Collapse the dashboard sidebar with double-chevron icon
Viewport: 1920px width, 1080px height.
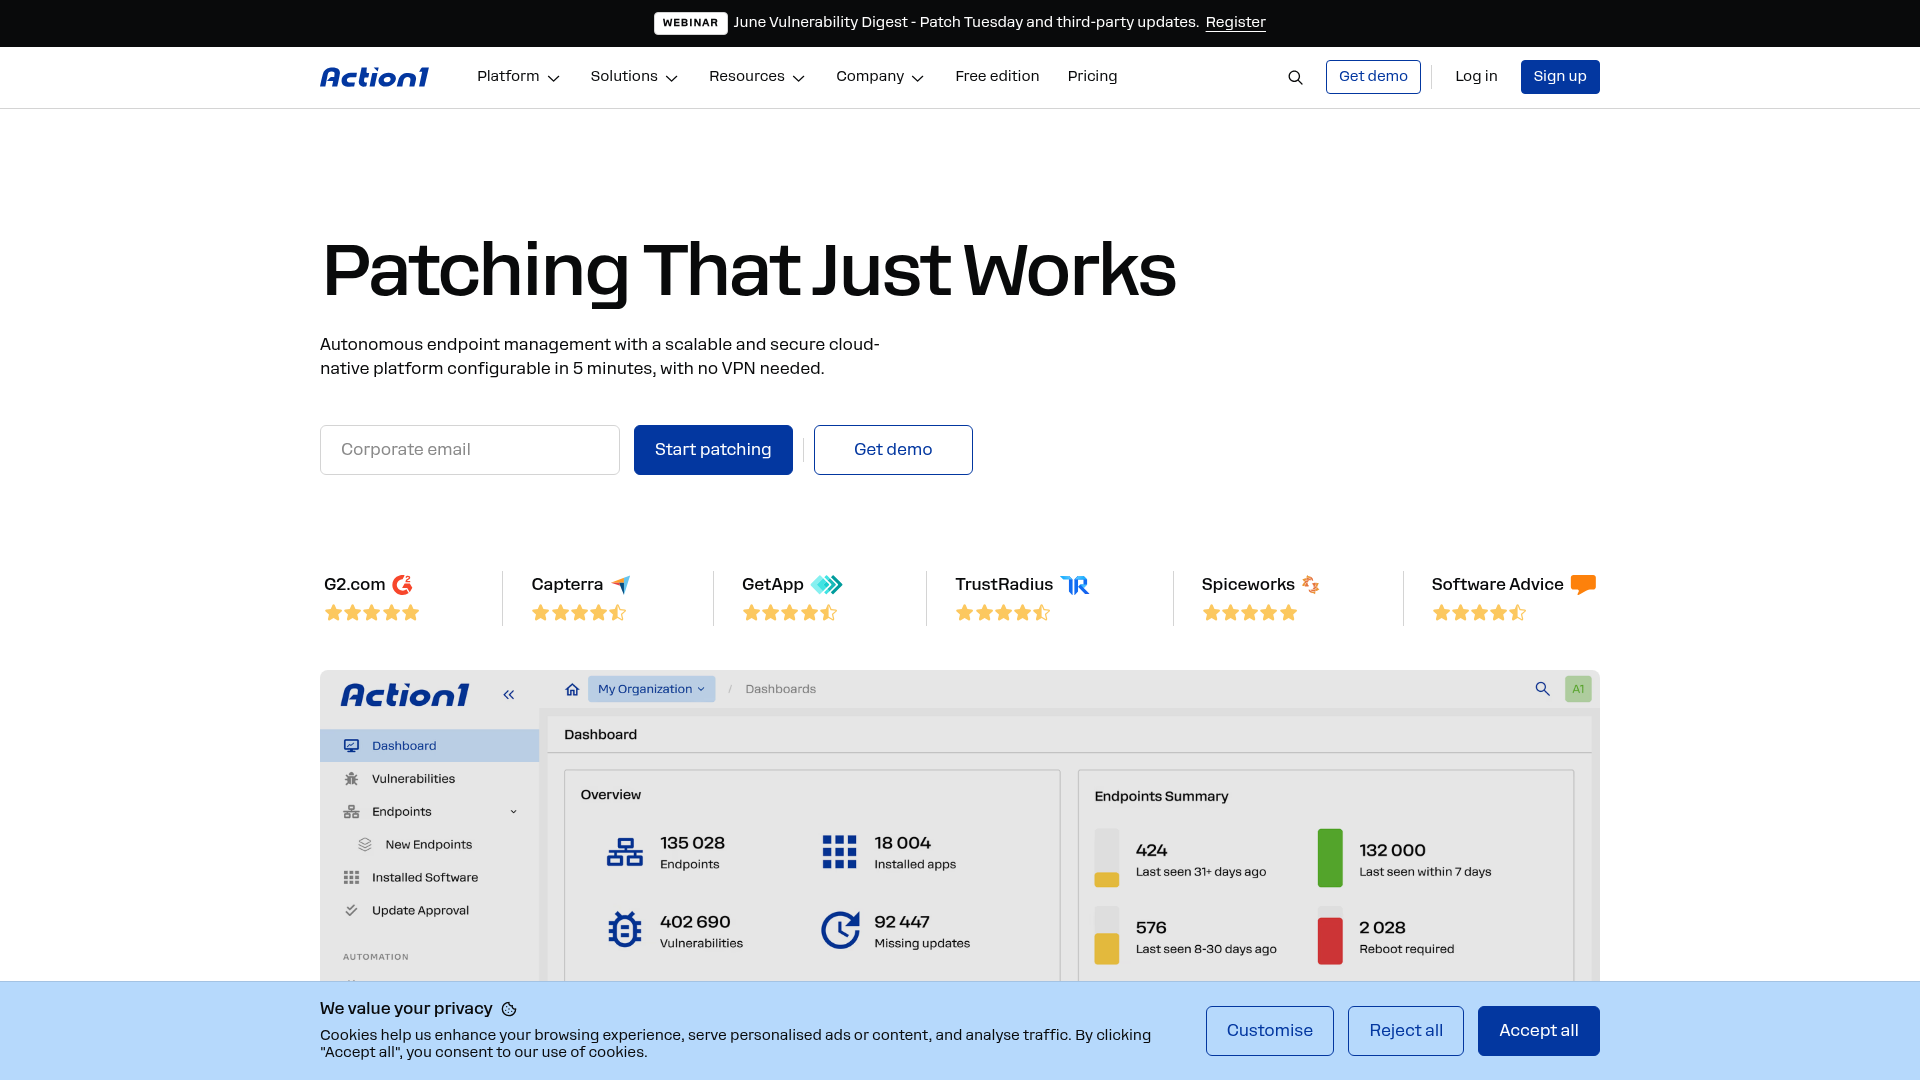pos(509,695)
